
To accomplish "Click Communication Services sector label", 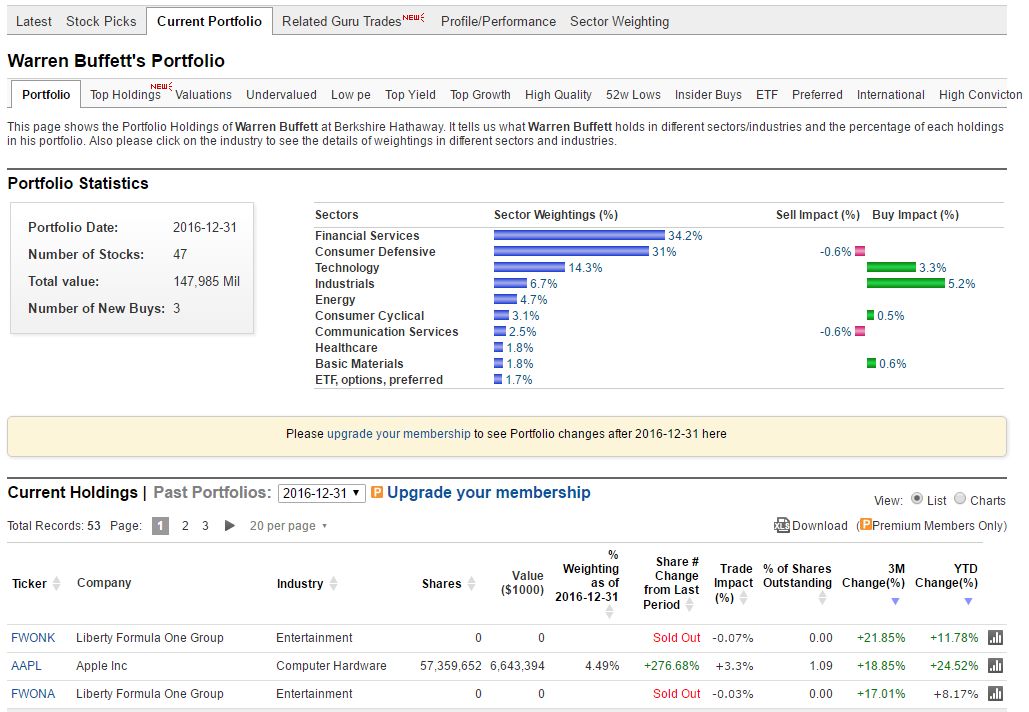I will click(x=387, y=331).
